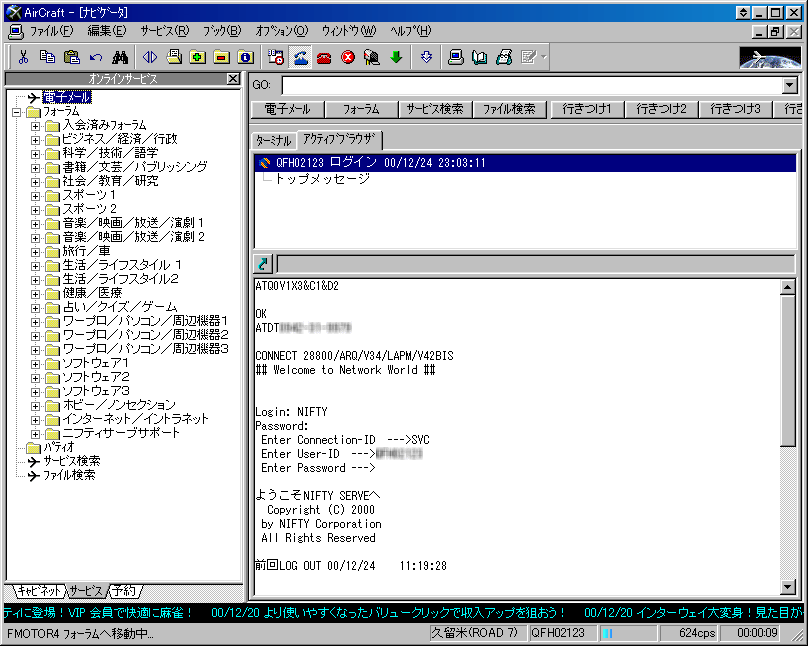Click the mailbox toolbar icon
808x646 pixels.
[372, 57]
